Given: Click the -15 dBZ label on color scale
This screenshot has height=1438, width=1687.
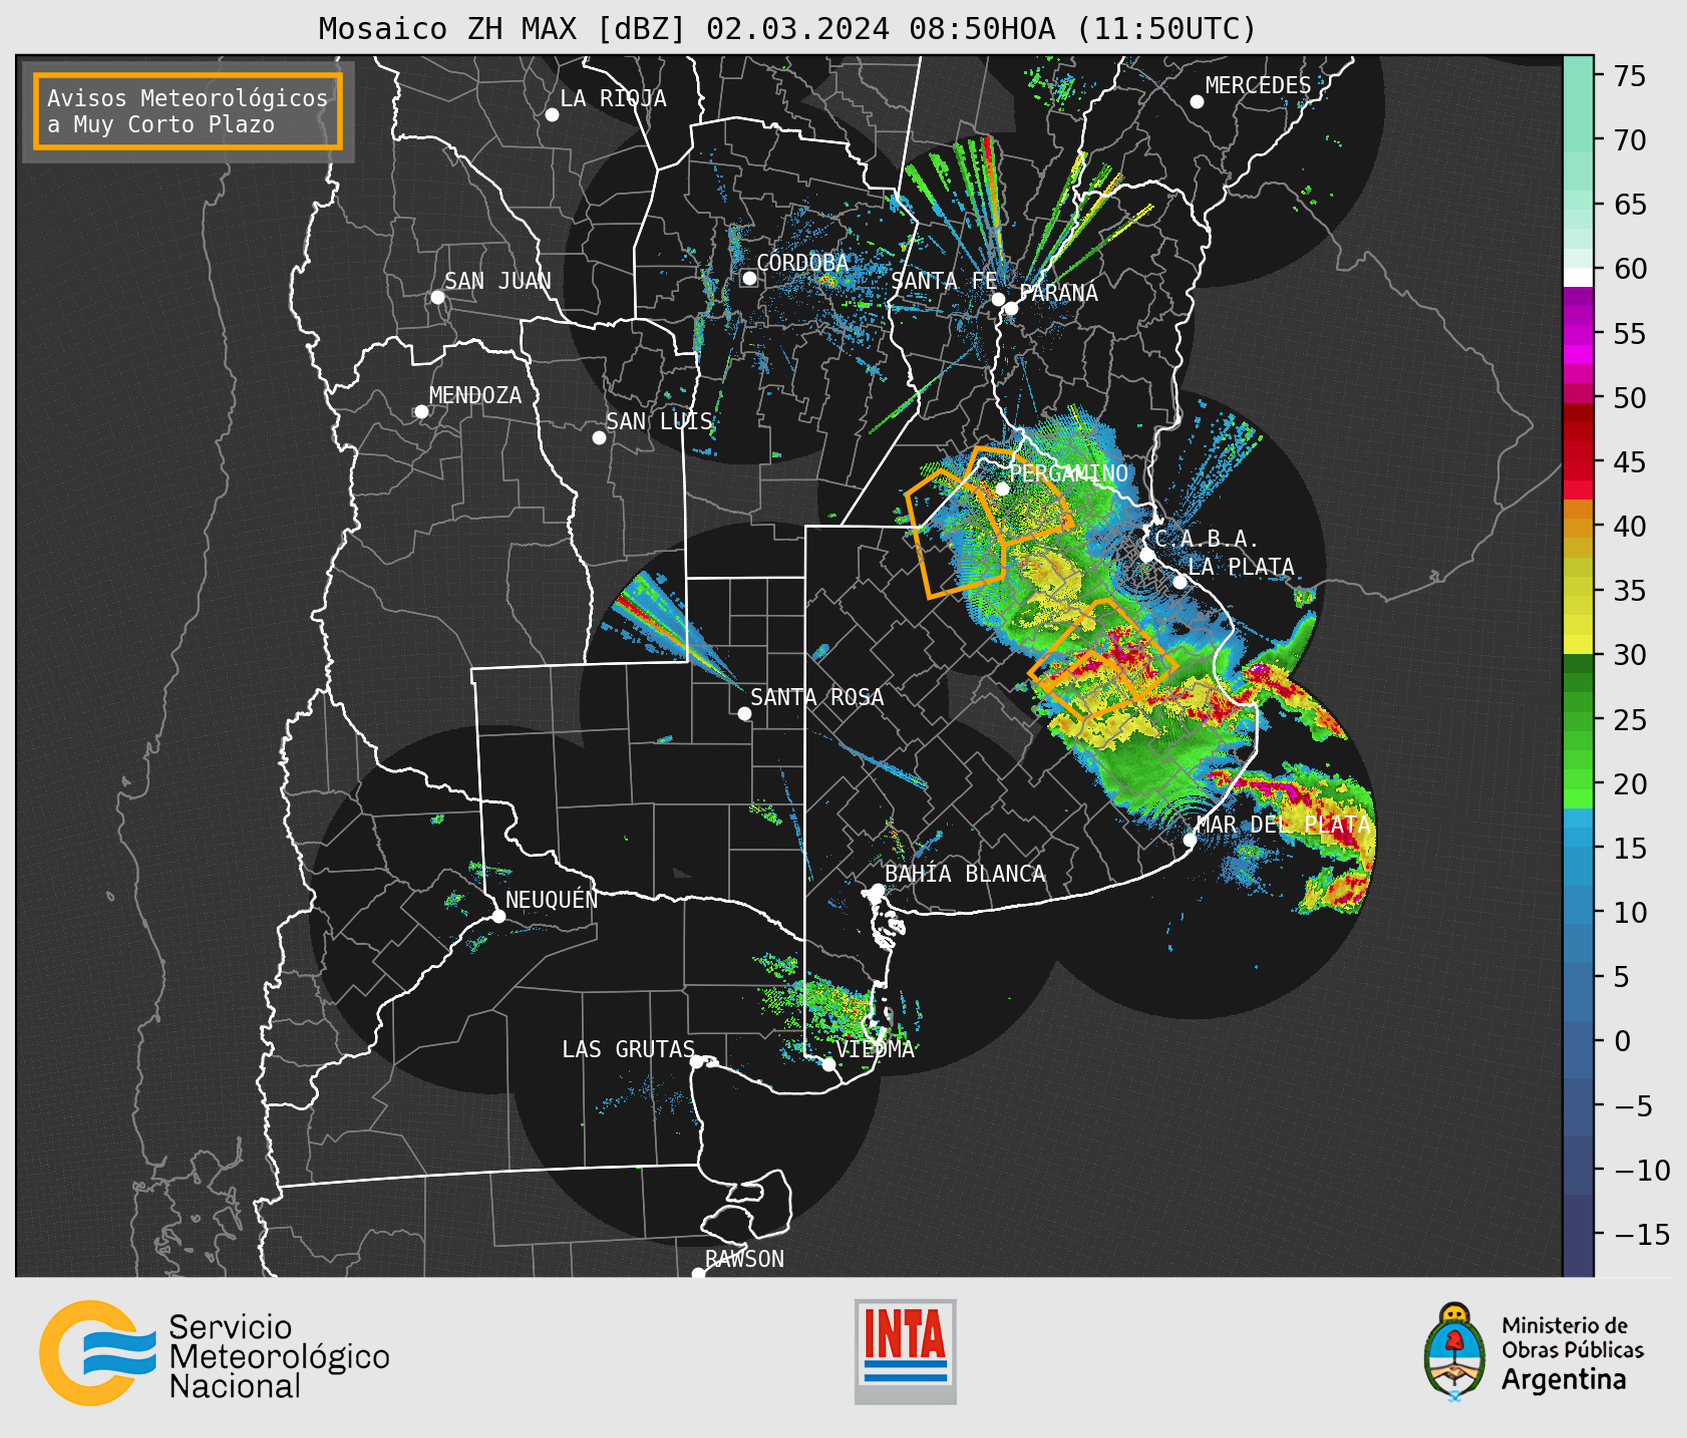Looking at the screenshot, I should (x=1641, y=1234).
